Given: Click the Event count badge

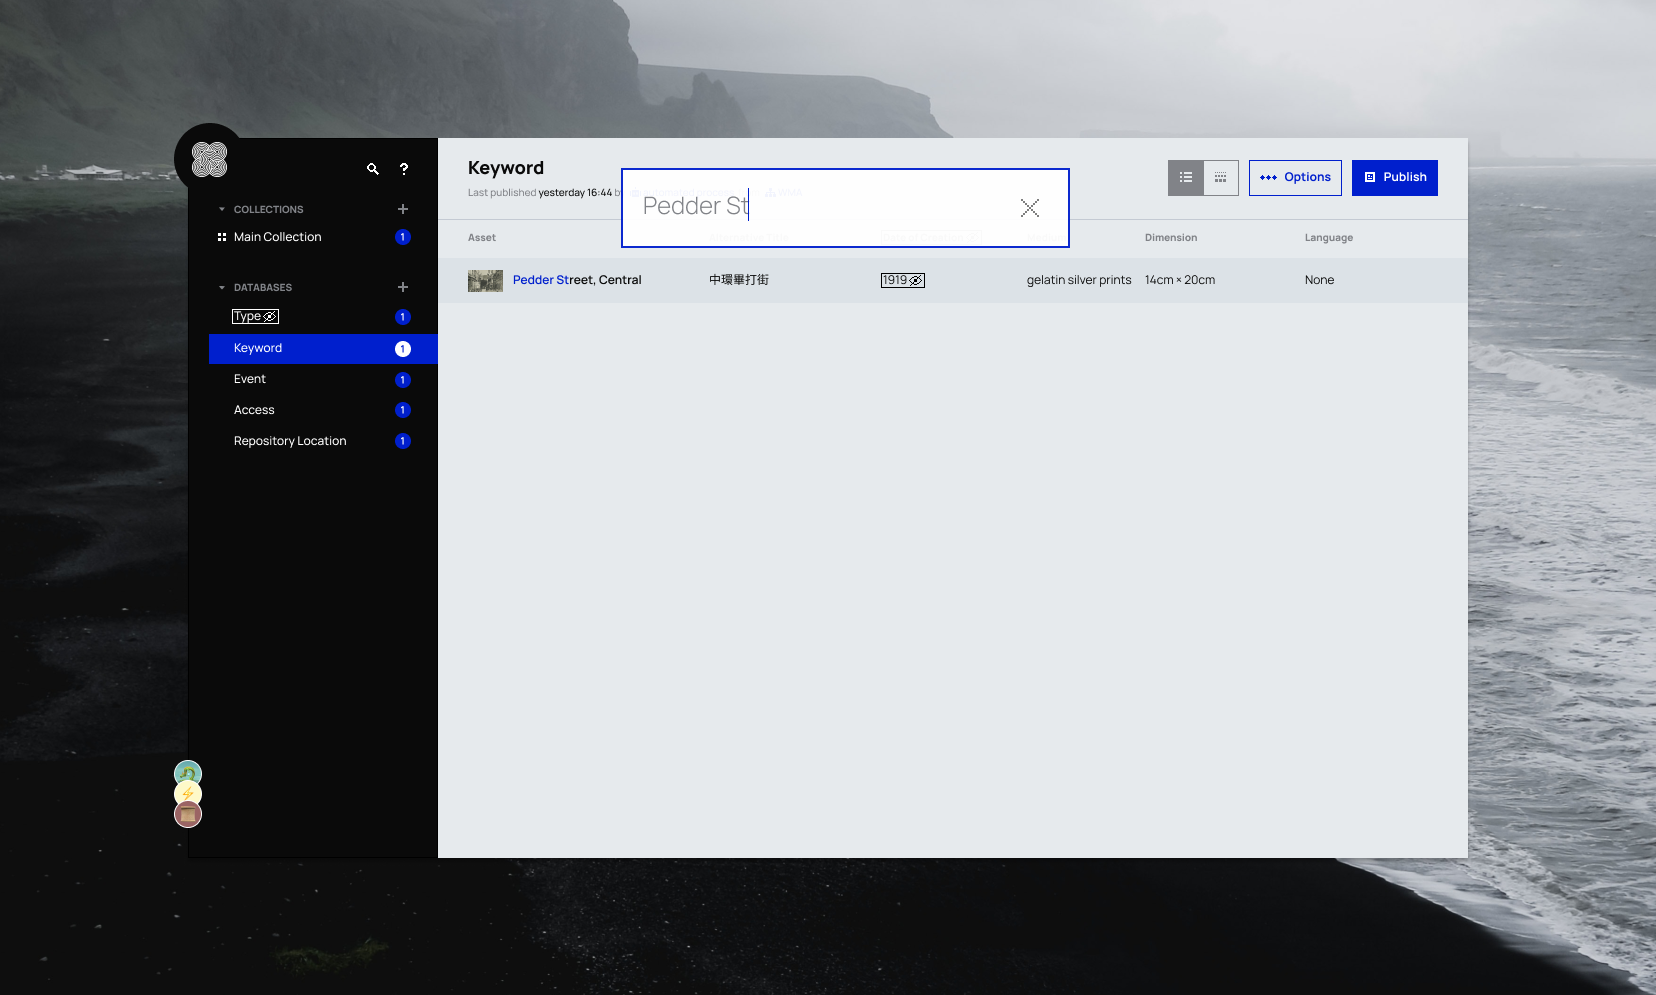Looking at the screenshot, I should pyautogui.click(x=403, y=380).
